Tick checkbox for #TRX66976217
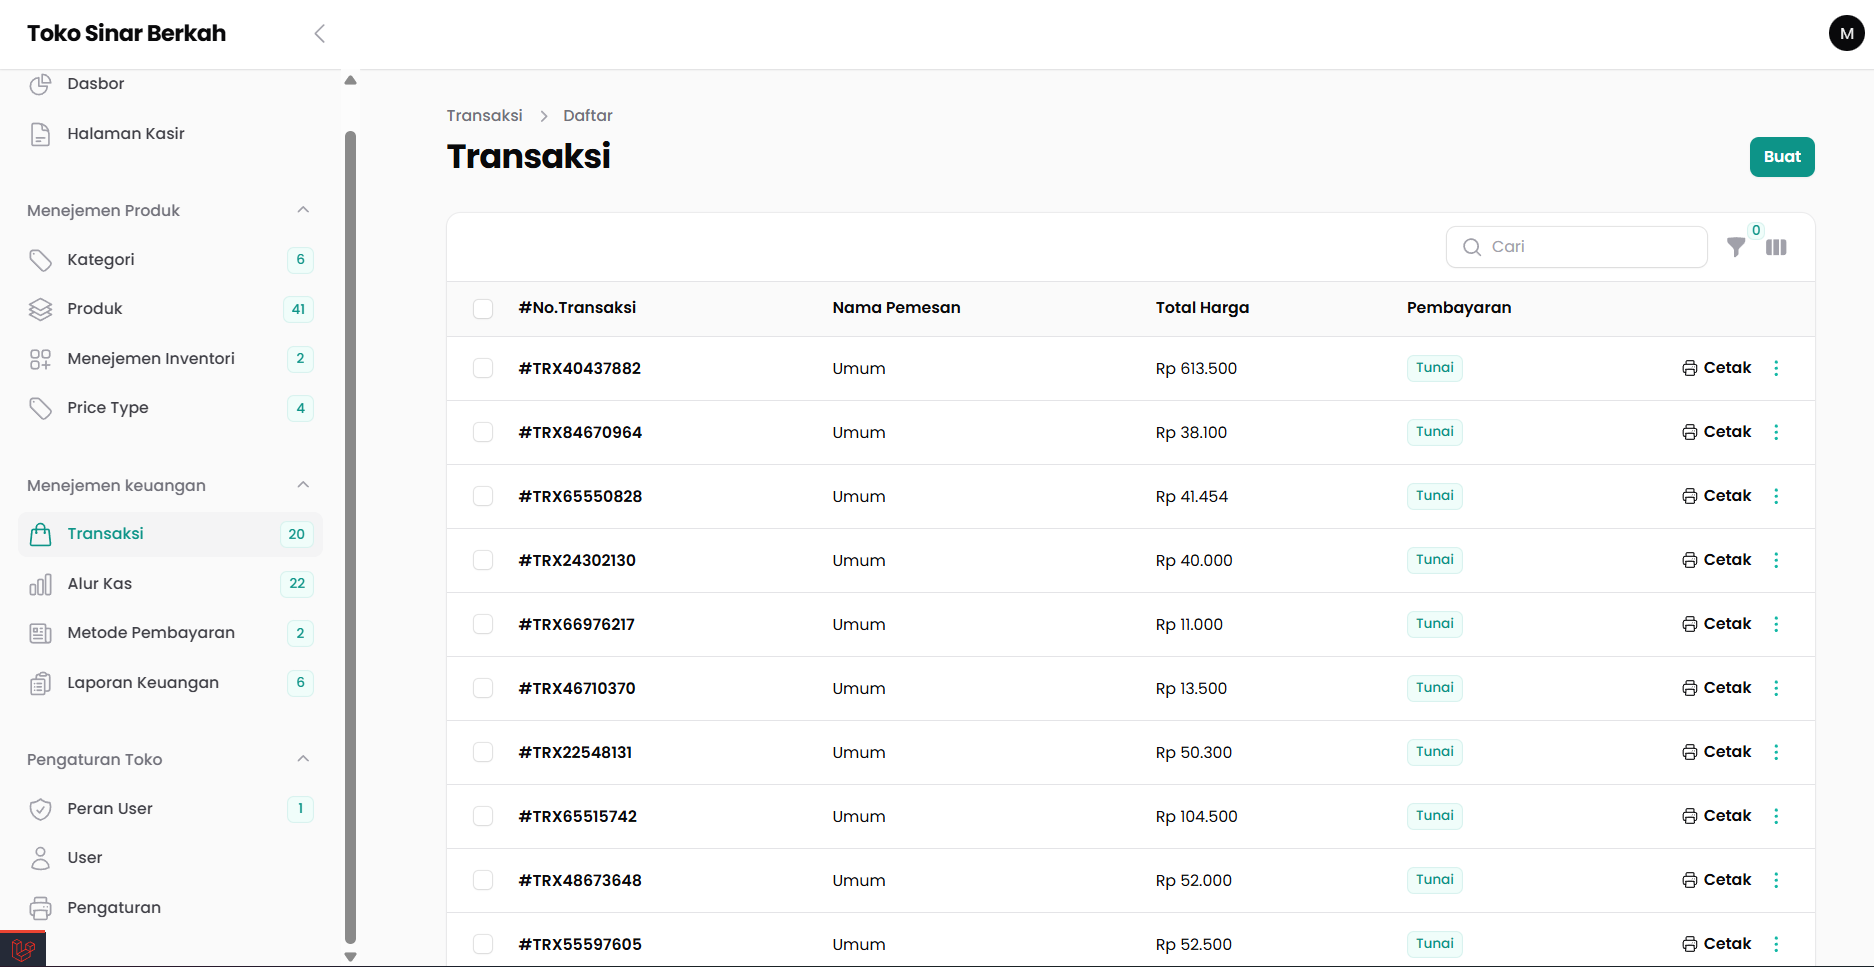The width and height of the screenshot is (1874, 967). [x=483, y=624]
